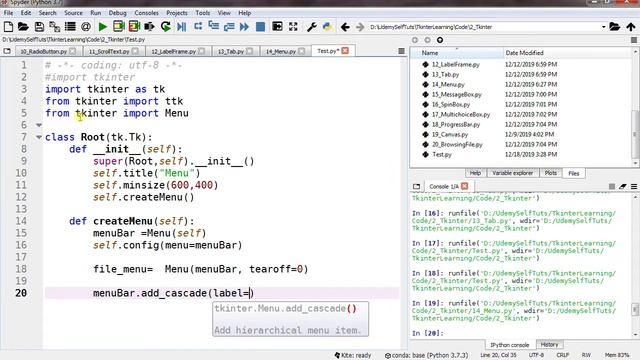Switch to the Variable explorer pane tab
The height and width of the screenshot is (360, 640).
(512, 173)
